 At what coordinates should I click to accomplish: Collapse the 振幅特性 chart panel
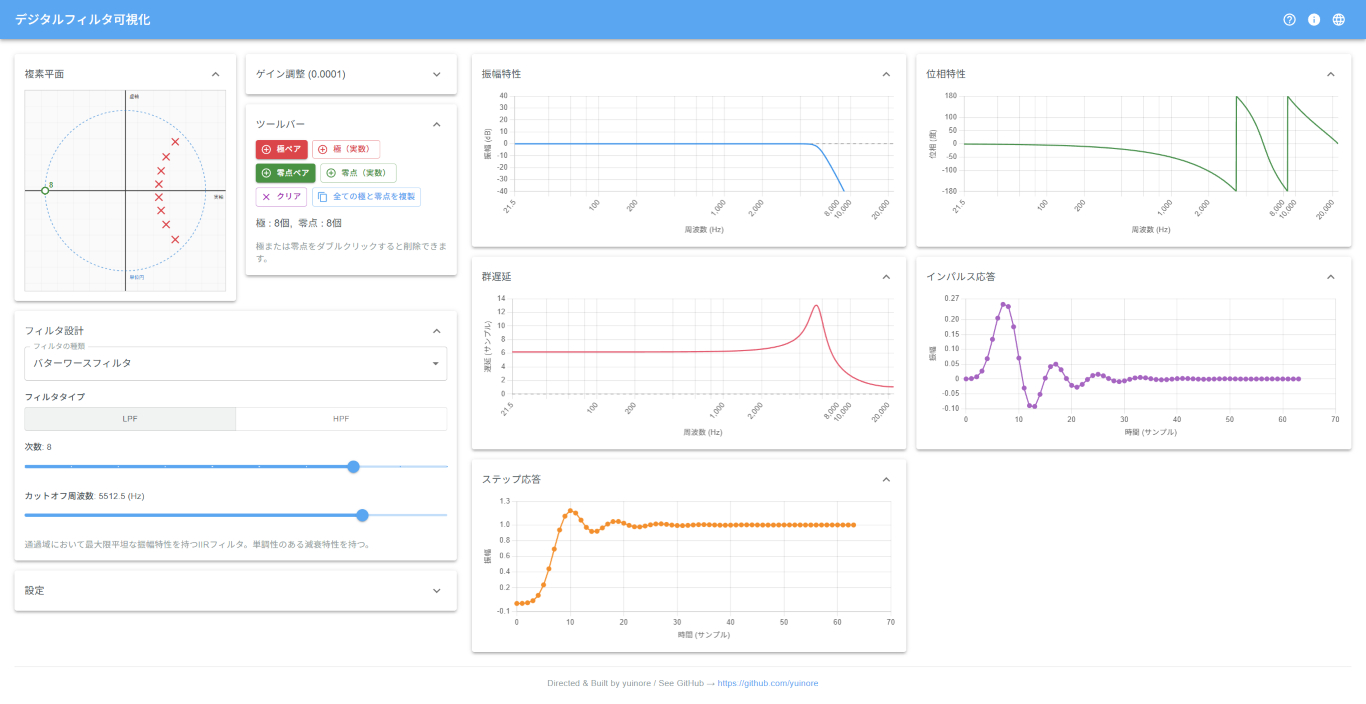(885, 74)
